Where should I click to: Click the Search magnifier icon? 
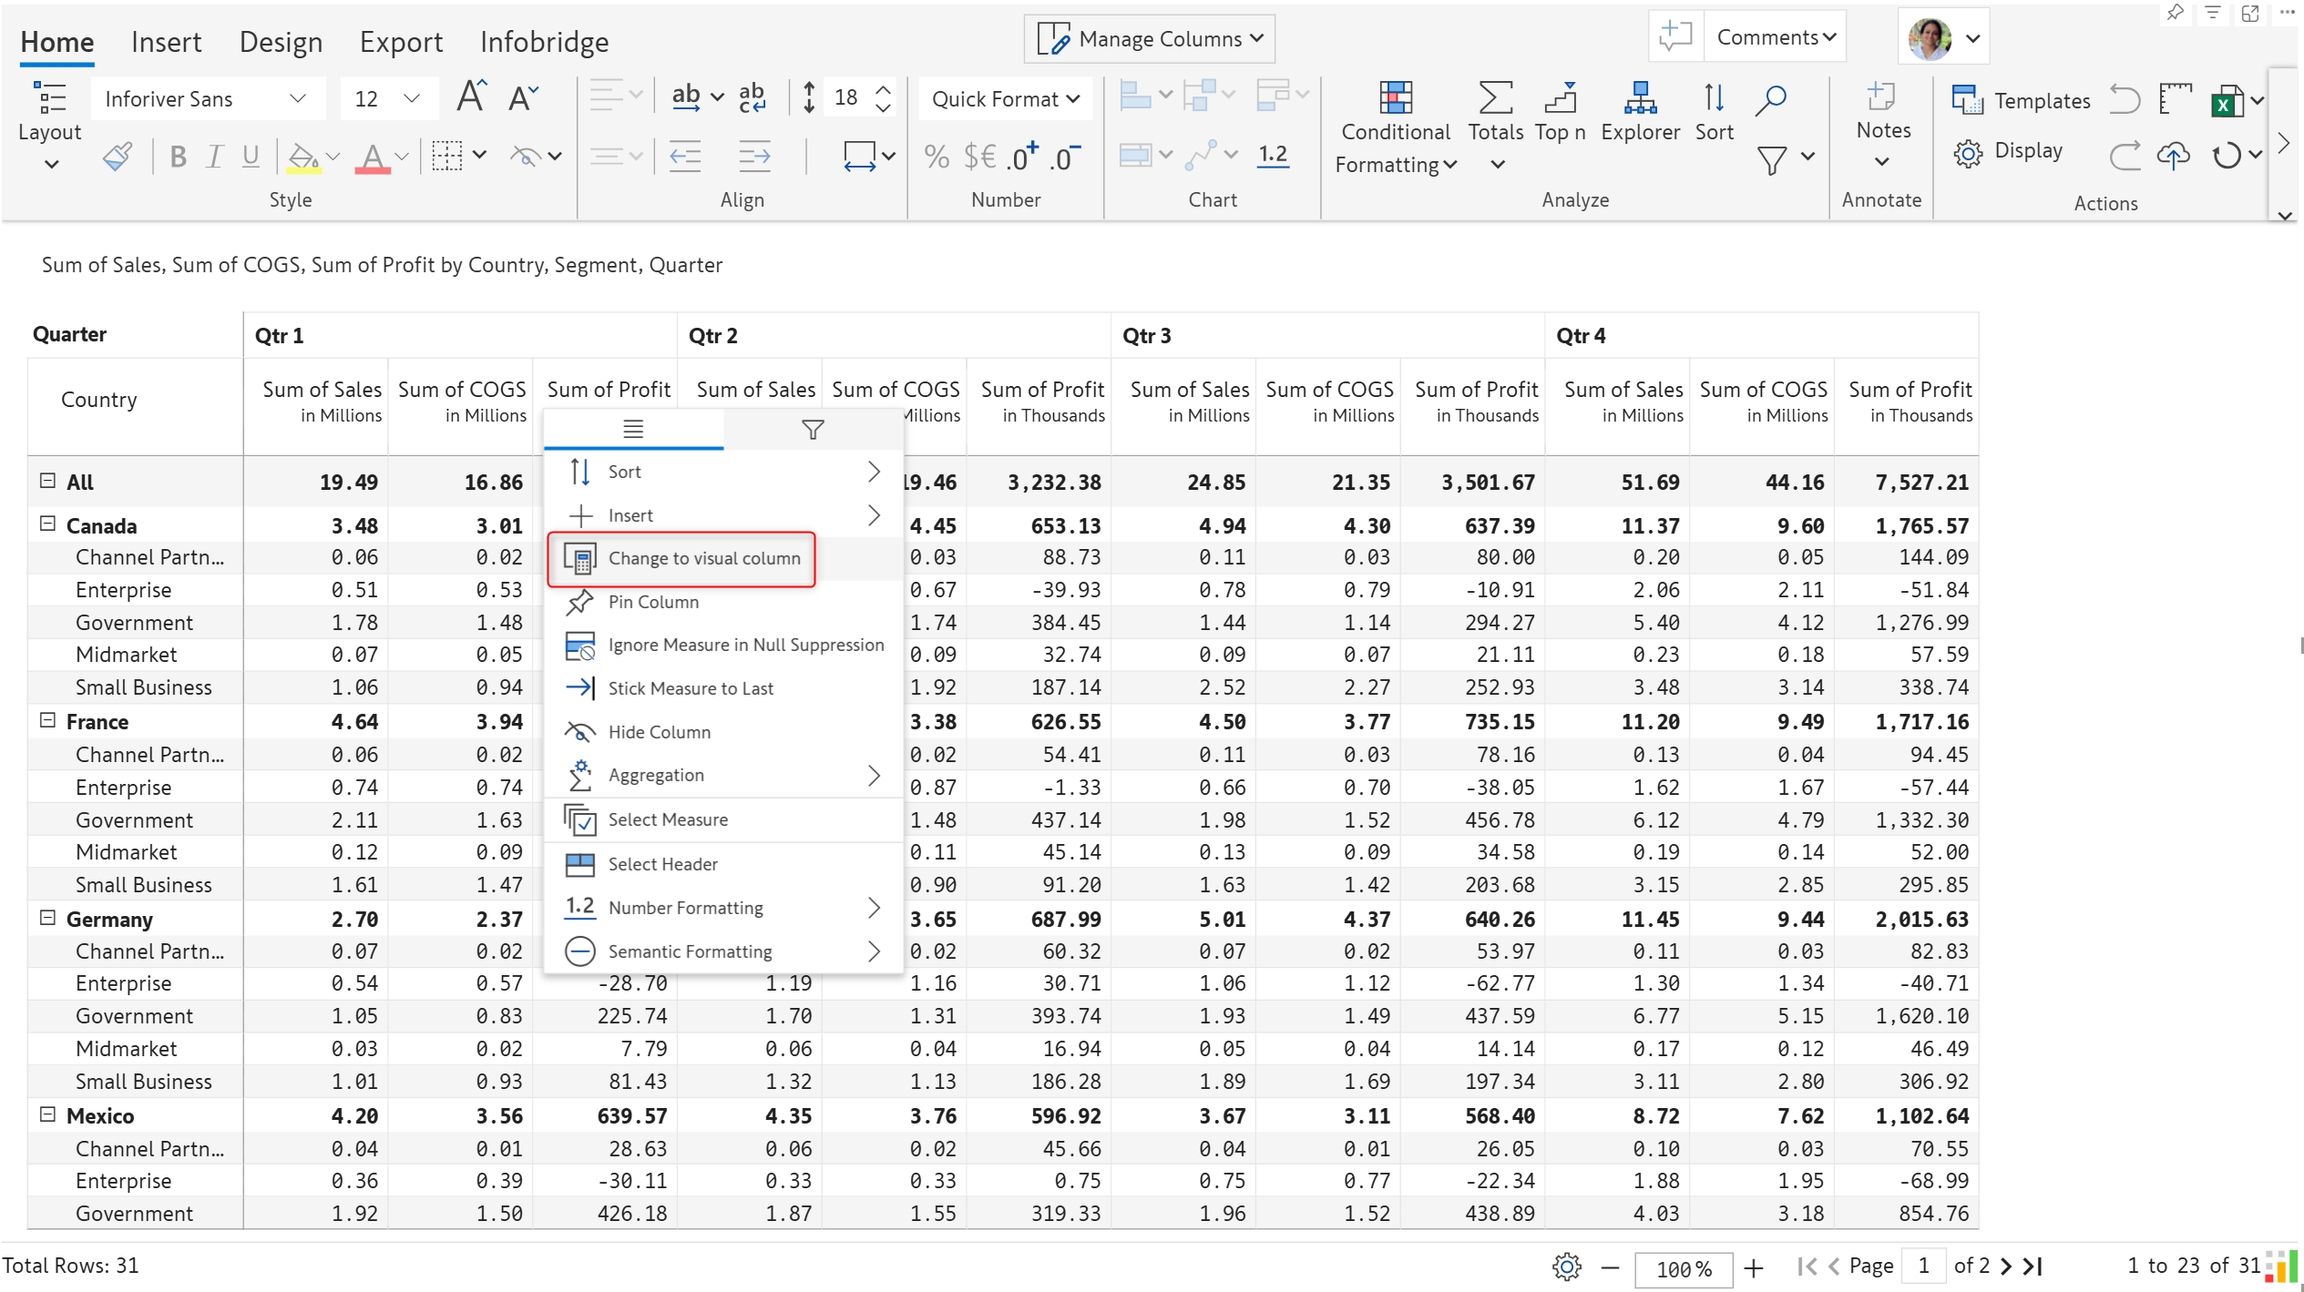coord(1771,99)
